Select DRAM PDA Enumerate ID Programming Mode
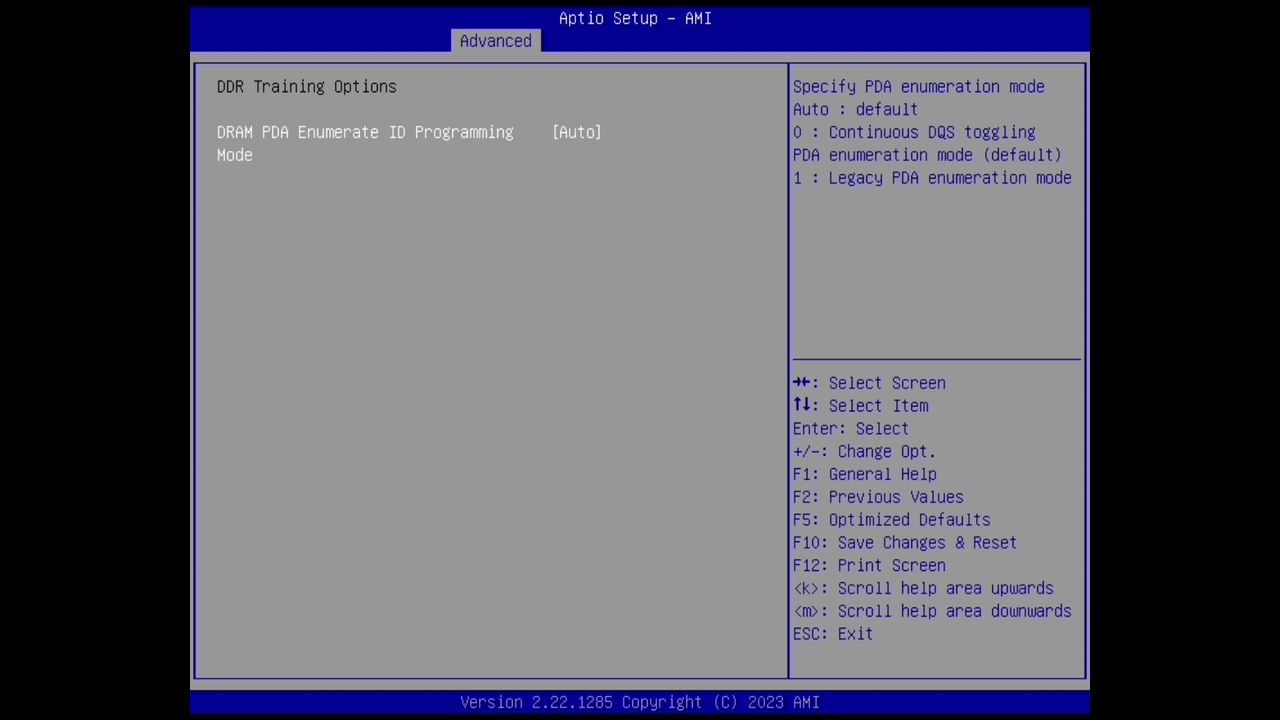The image size is (1280, 720). tap(365, 143)
